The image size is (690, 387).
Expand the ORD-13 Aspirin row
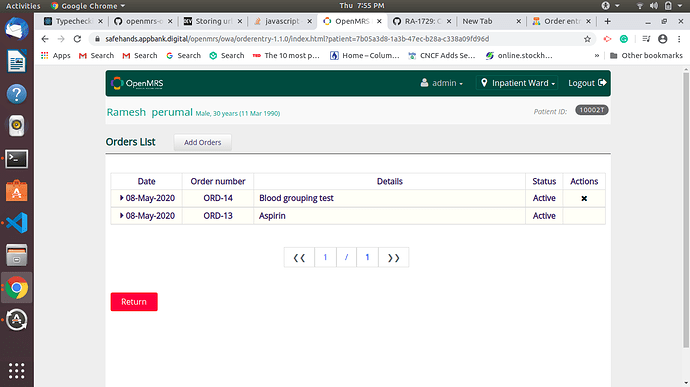[121, 216]
